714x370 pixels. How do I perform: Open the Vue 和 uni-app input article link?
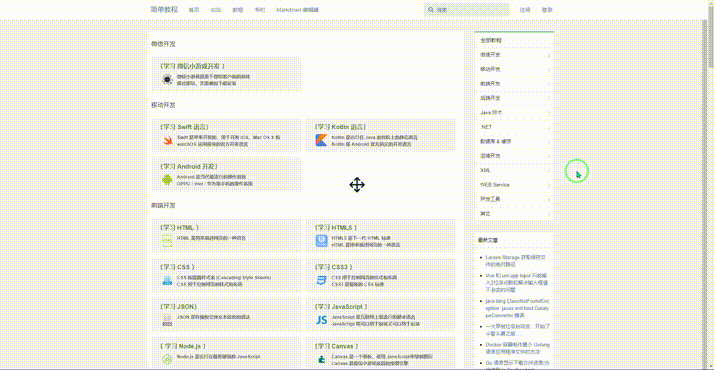[x=516, y=283]
